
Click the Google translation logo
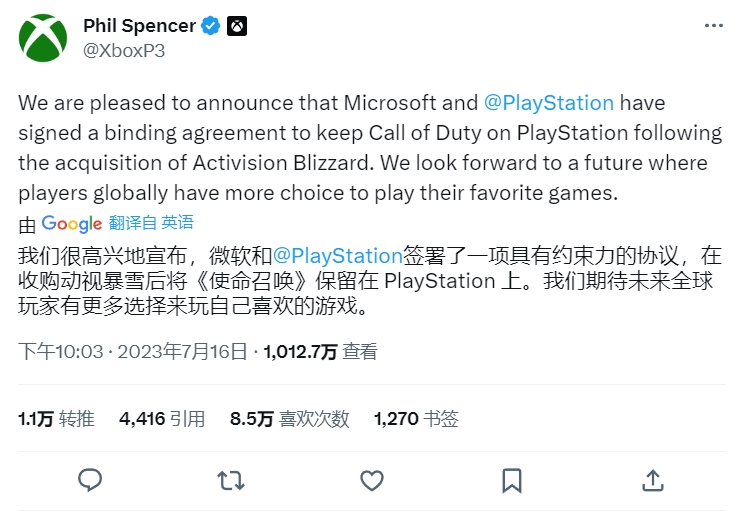click(72, 223)
